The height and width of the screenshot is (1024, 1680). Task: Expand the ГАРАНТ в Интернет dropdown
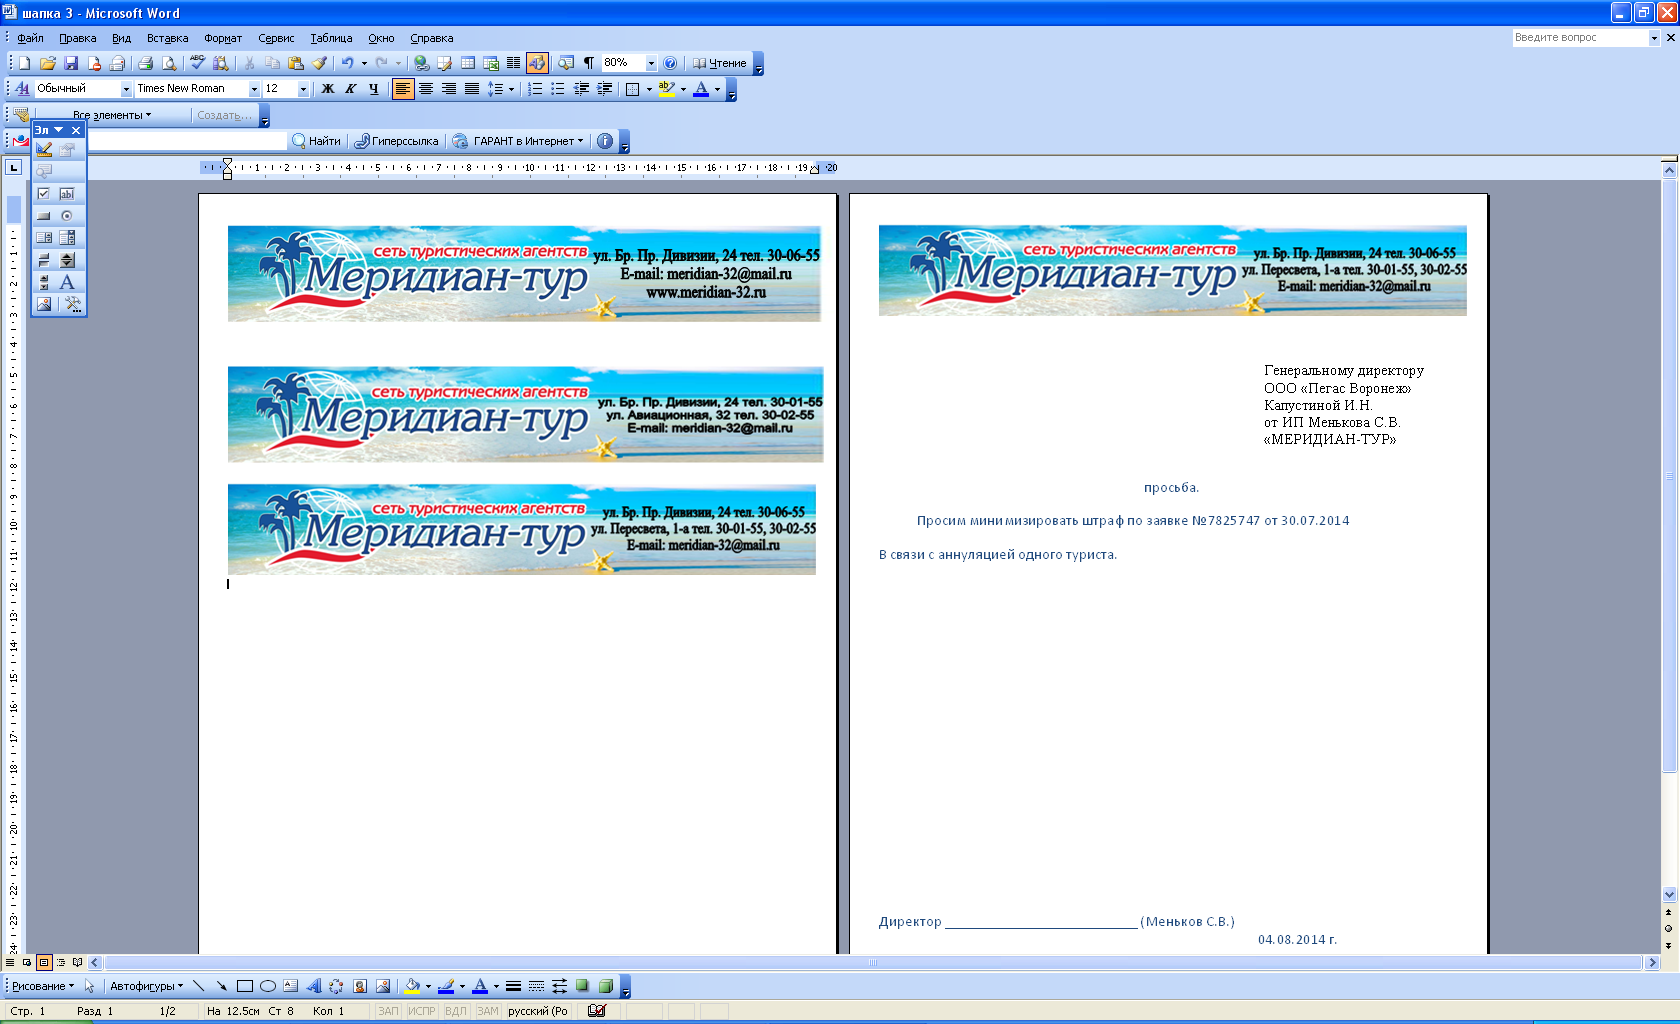click(518, 141)
